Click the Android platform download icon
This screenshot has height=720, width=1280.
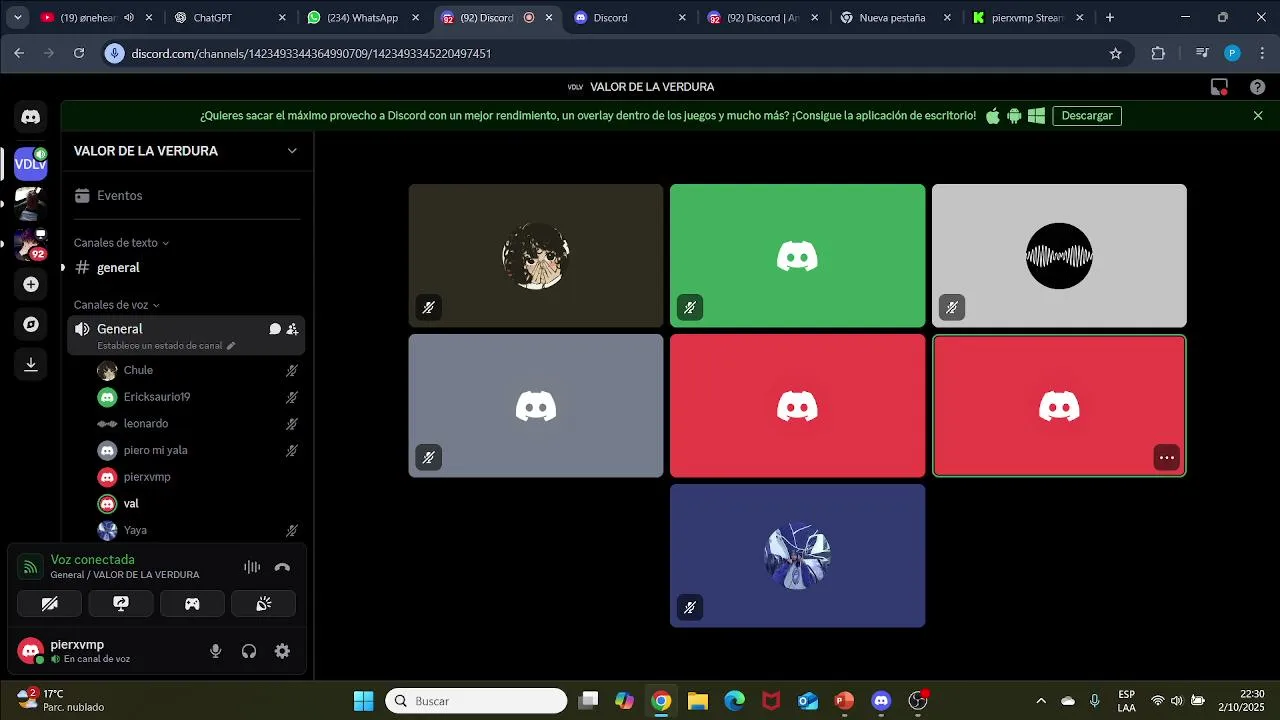[x=1014, y=116]
